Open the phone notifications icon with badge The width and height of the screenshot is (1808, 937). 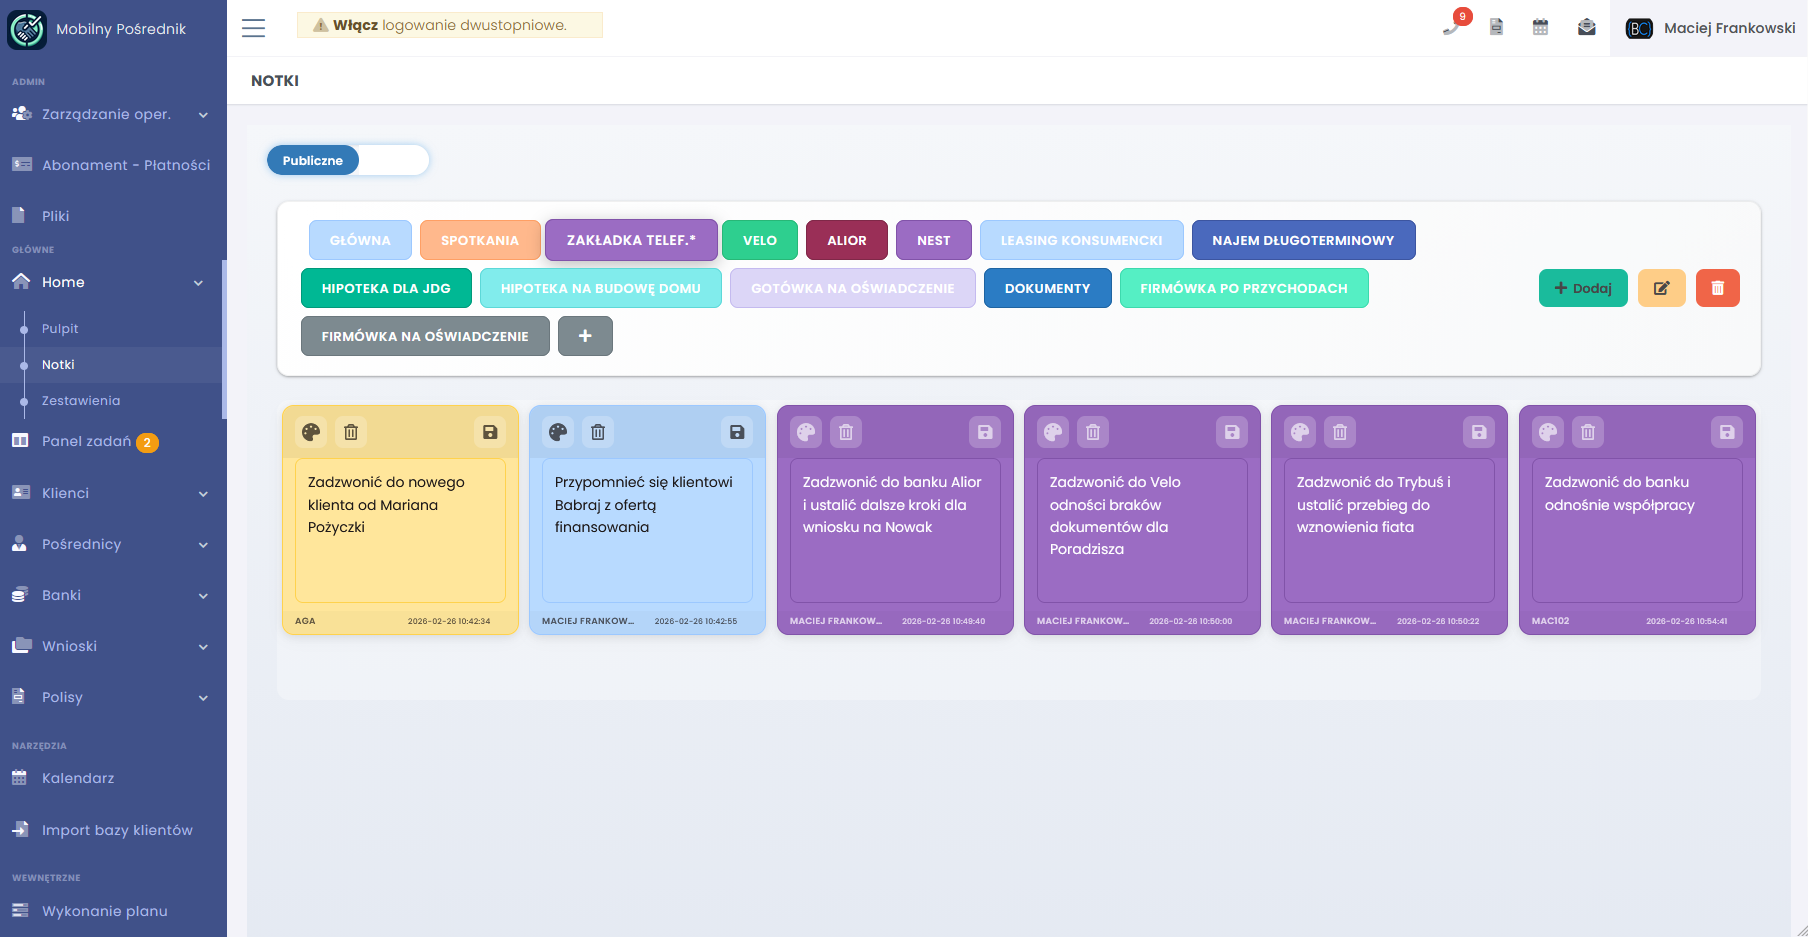(x=1452, y=27)
